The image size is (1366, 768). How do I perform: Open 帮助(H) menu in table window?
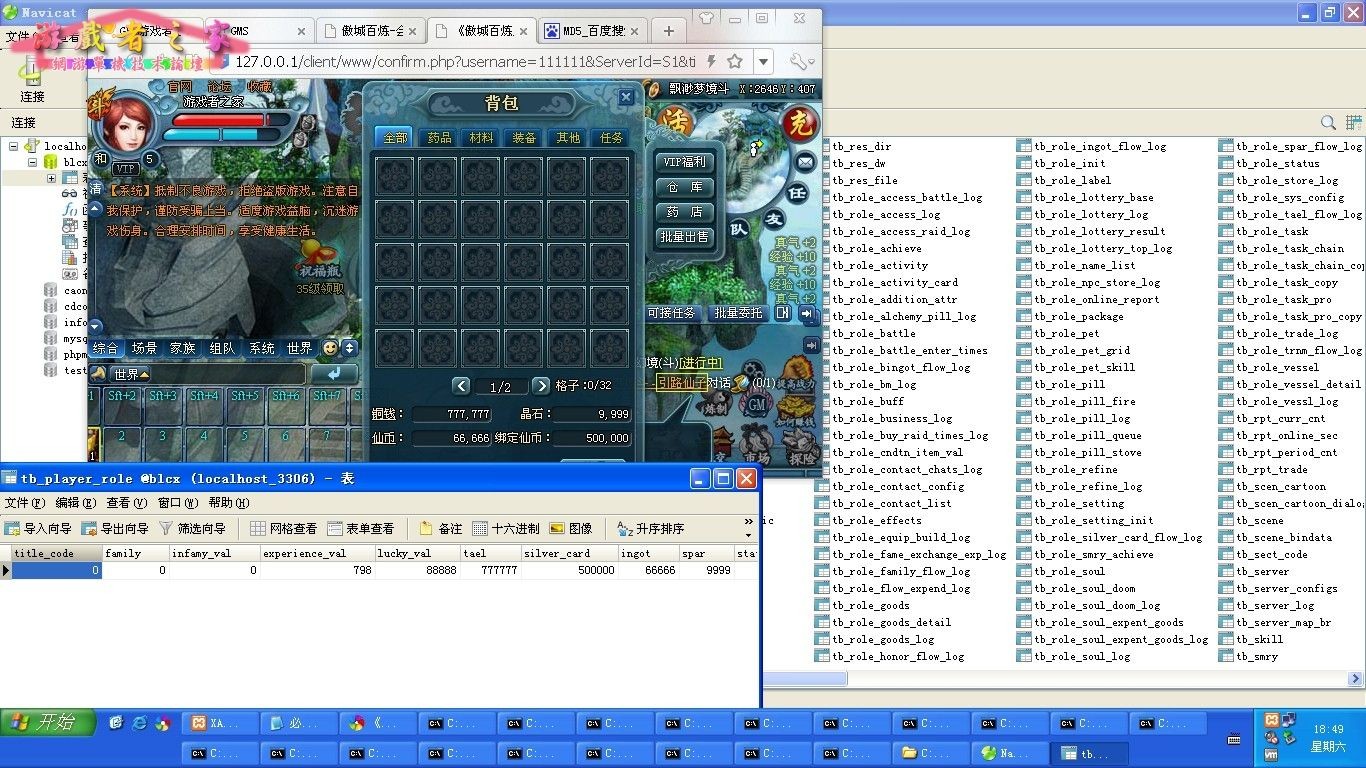229,503
